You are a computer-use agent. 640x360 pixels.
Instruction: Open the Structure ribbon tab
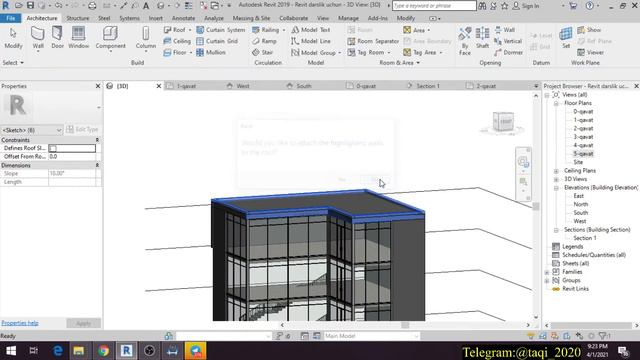coord(78,18)
